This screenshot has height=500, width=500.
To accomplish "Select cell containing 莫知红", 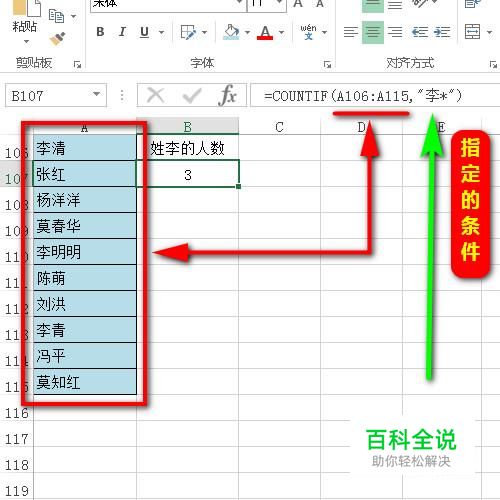I will click(x=85, y=382).
